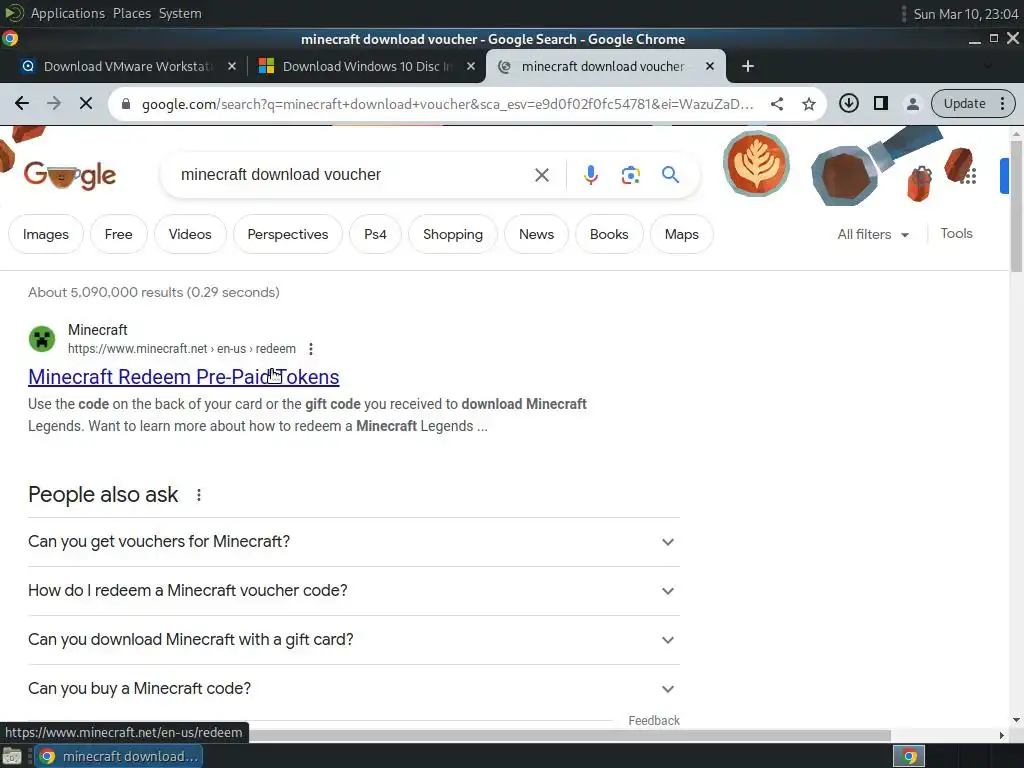This screenshot has height=768, width=1024.
Task: Open Minecraft Redeem Pre-Paid Tokens link
Action: [184, 377]
